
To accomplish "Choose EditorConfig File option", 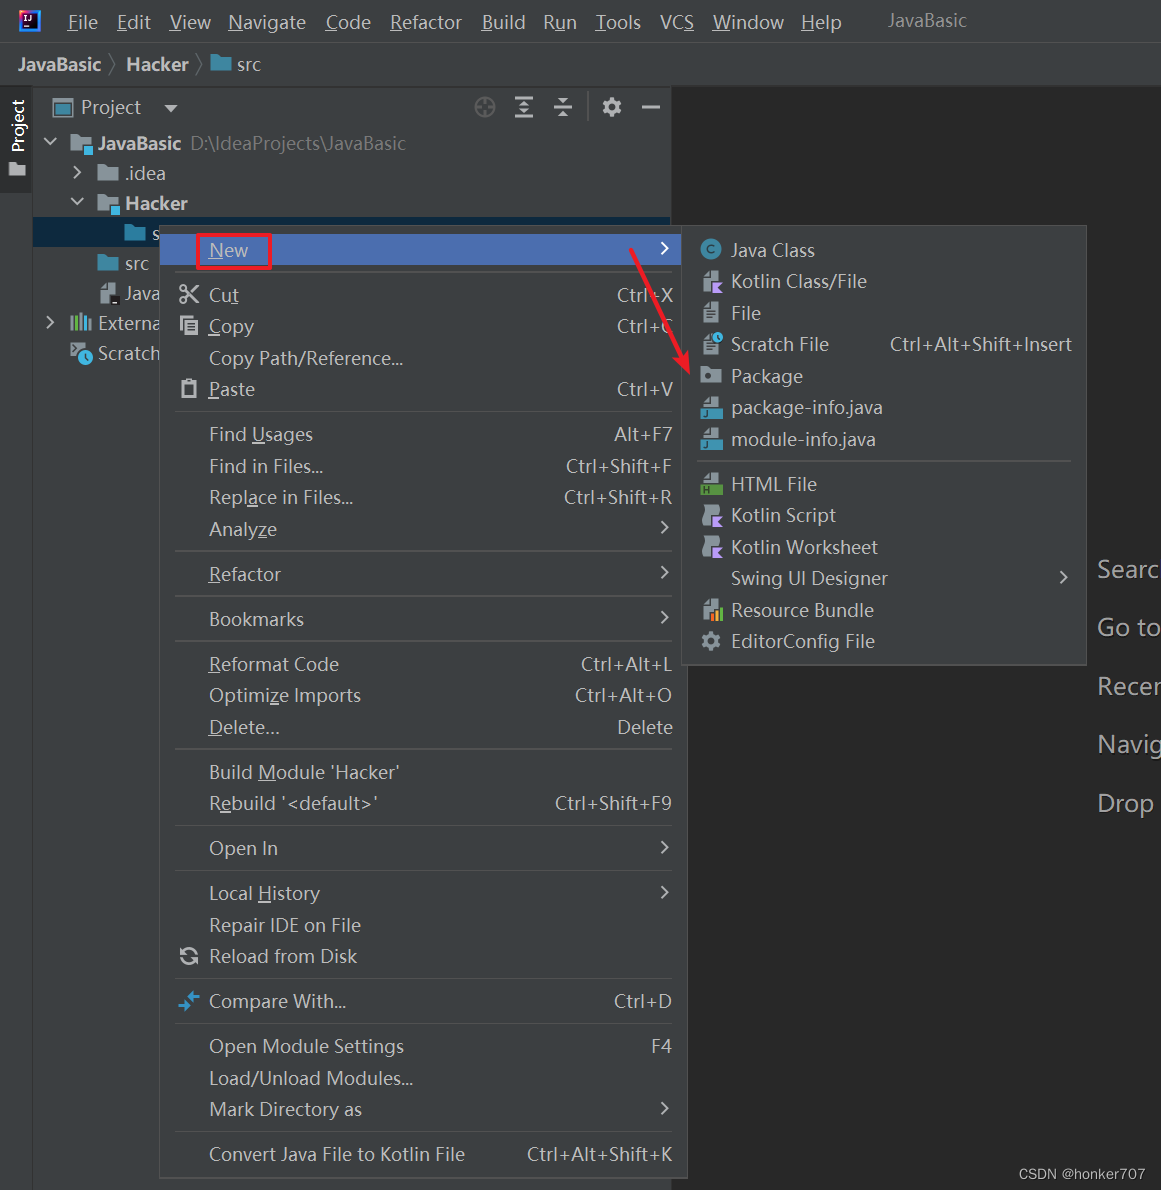I will (802, 642).
